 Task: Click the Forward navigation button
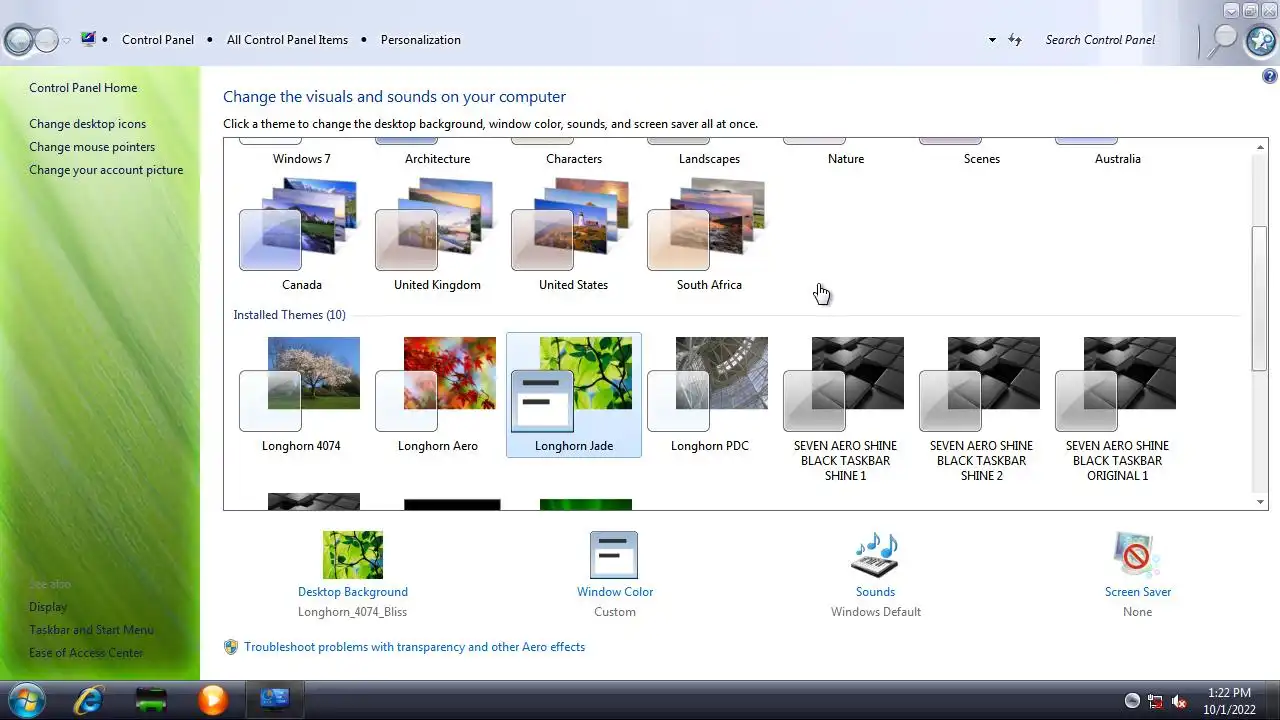46,40
